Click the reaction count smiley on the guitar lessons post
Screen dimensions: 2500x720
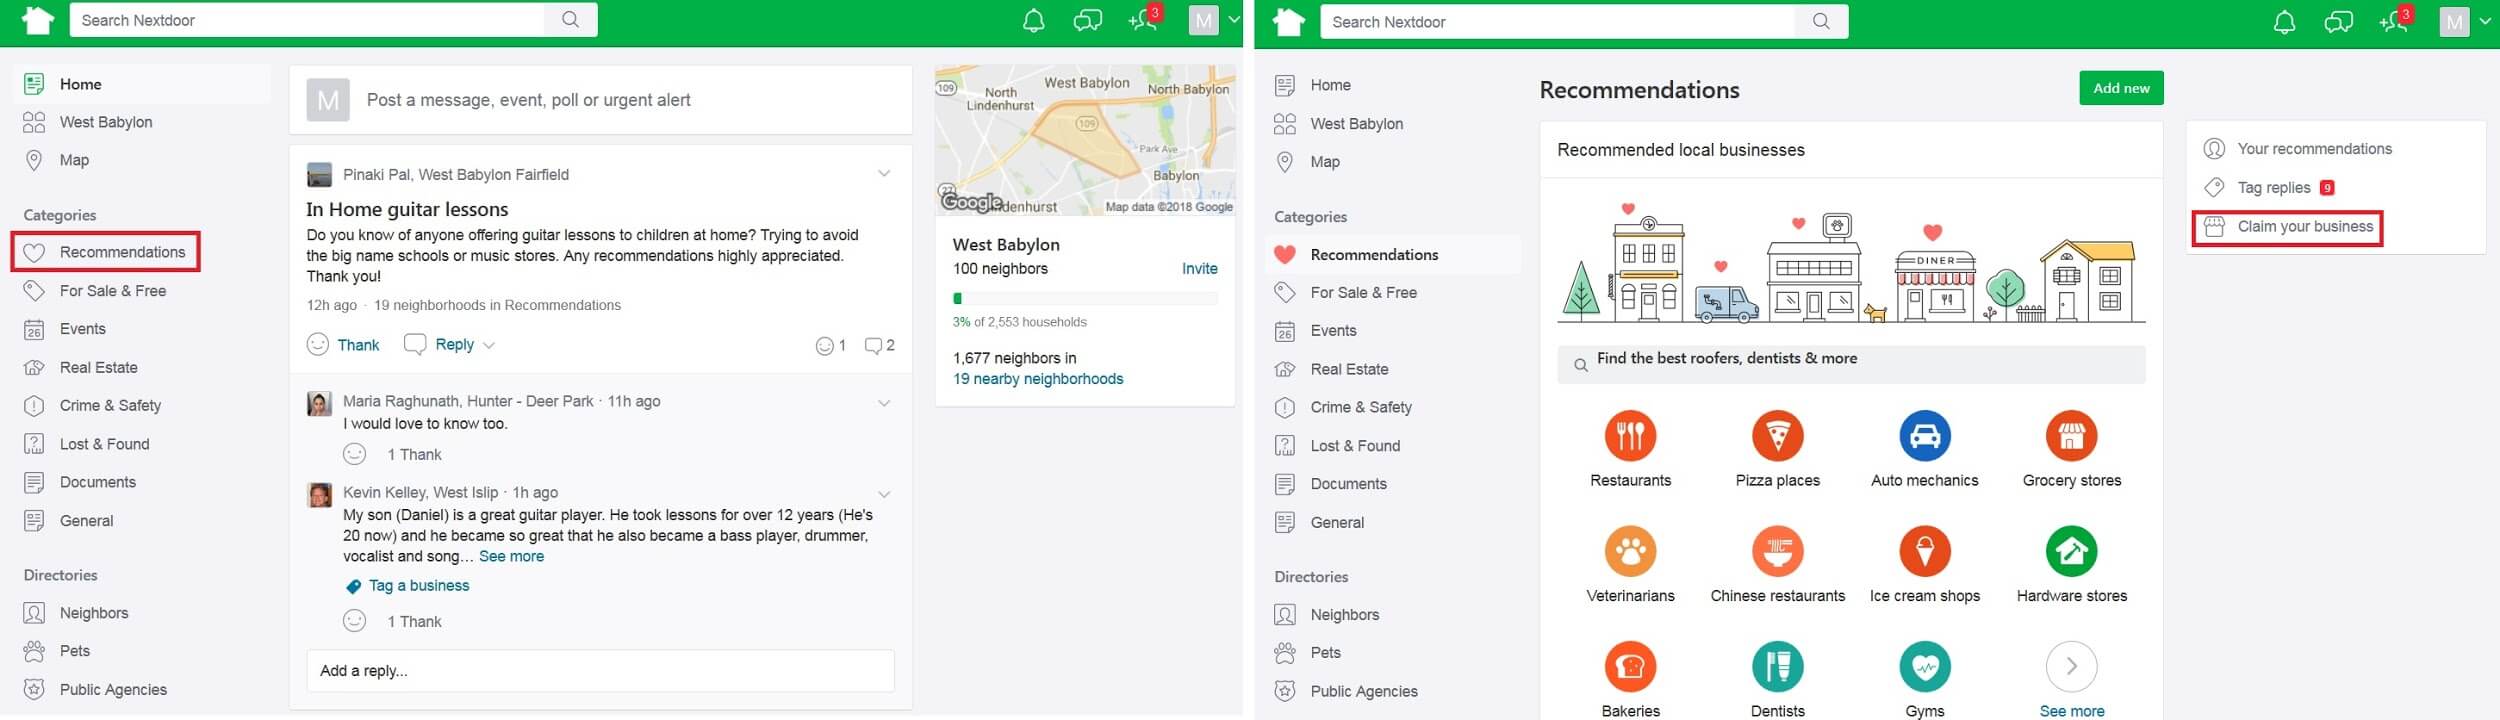tap(830, 346)
